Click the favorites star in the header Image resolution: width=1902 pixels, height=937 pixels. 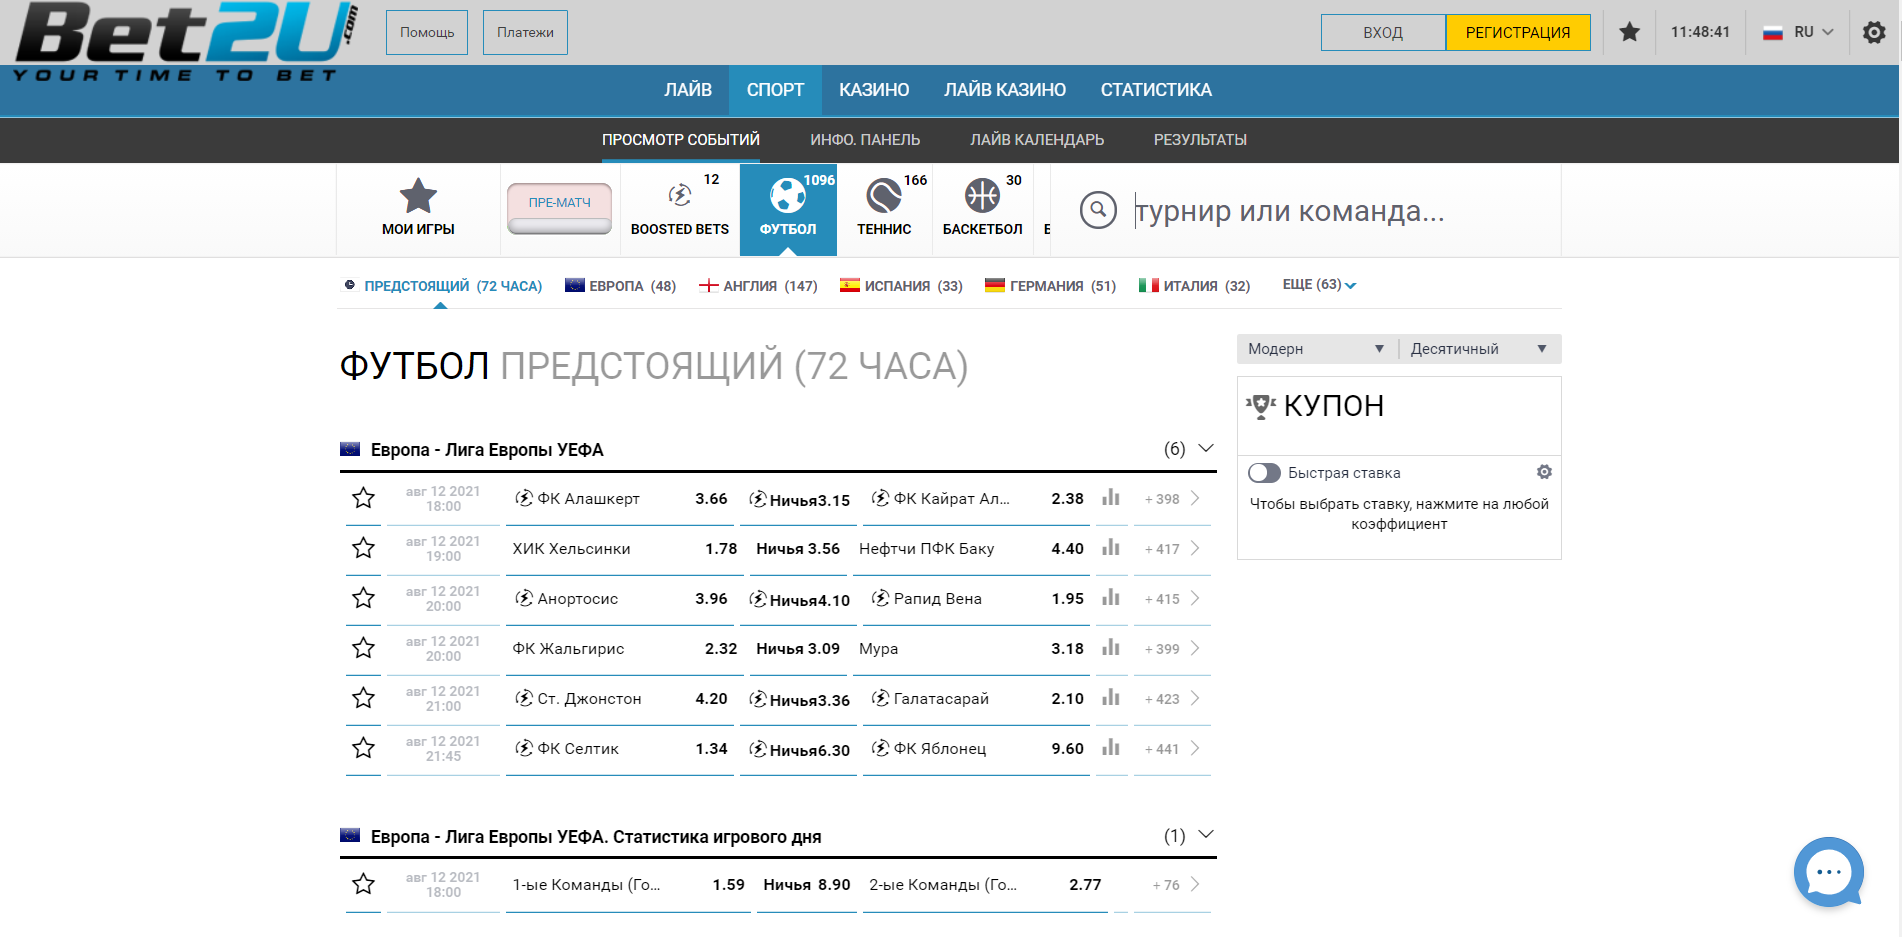[1629, 32]
